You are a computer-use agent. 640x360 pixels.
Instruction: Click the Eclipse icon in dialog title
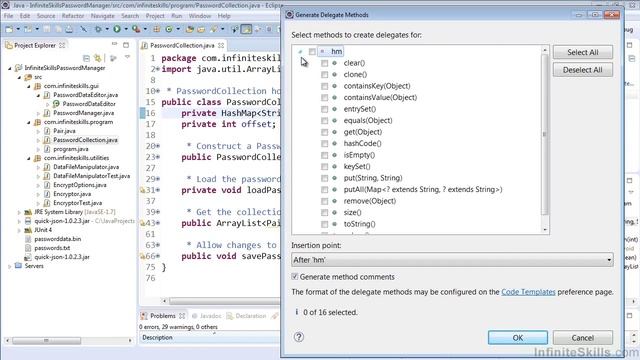pos(289,15)
